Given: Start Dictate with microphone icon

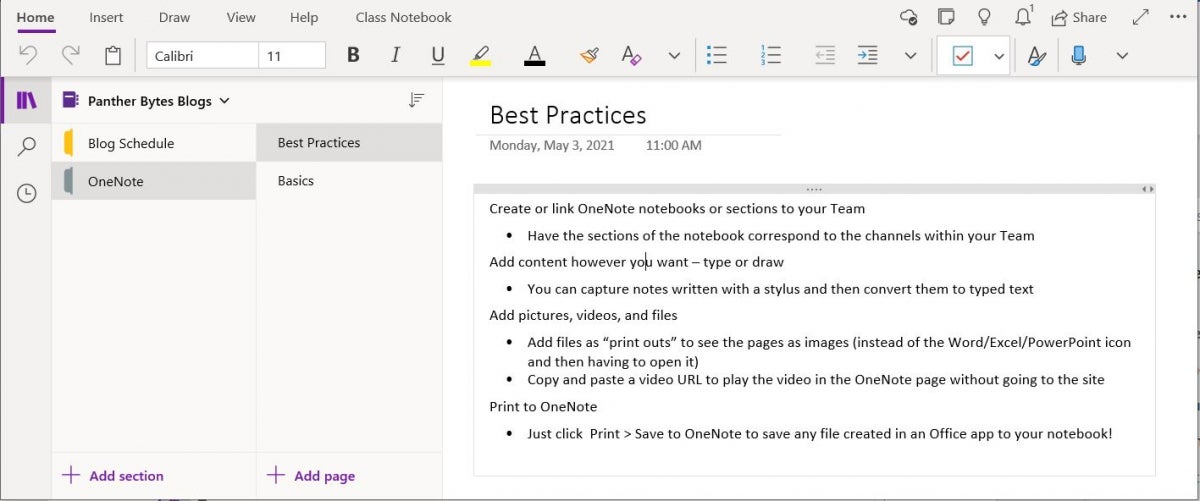Looking at the screenshot, I should 1079,56.
